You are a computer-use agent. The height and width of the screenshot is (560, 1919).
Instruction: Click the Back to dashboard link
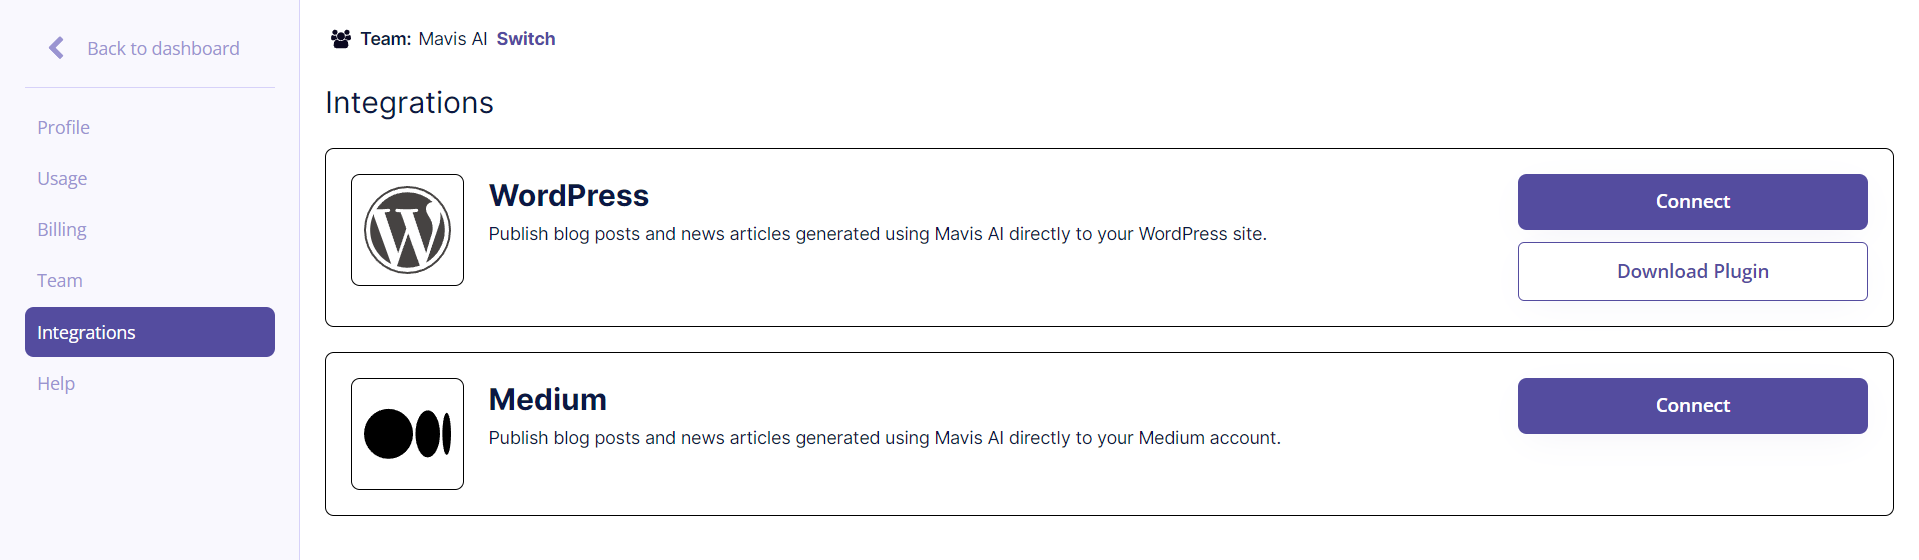coord(163,48)
